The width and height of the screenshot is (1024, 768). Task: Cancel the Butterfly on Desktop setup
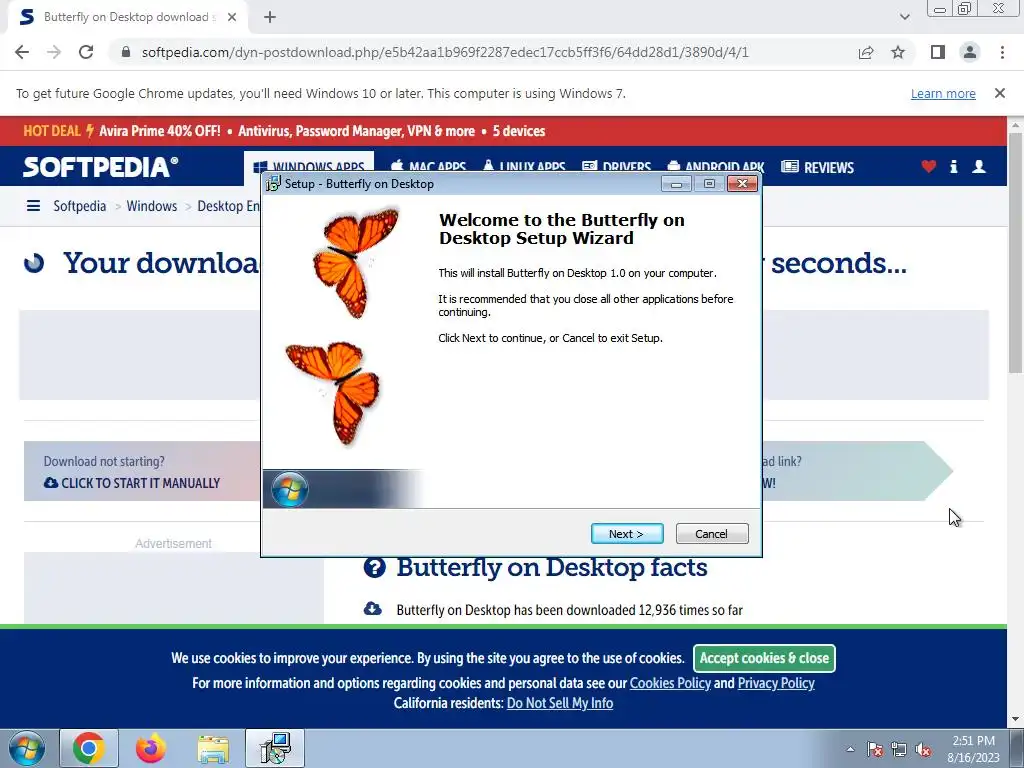point(712,534)
